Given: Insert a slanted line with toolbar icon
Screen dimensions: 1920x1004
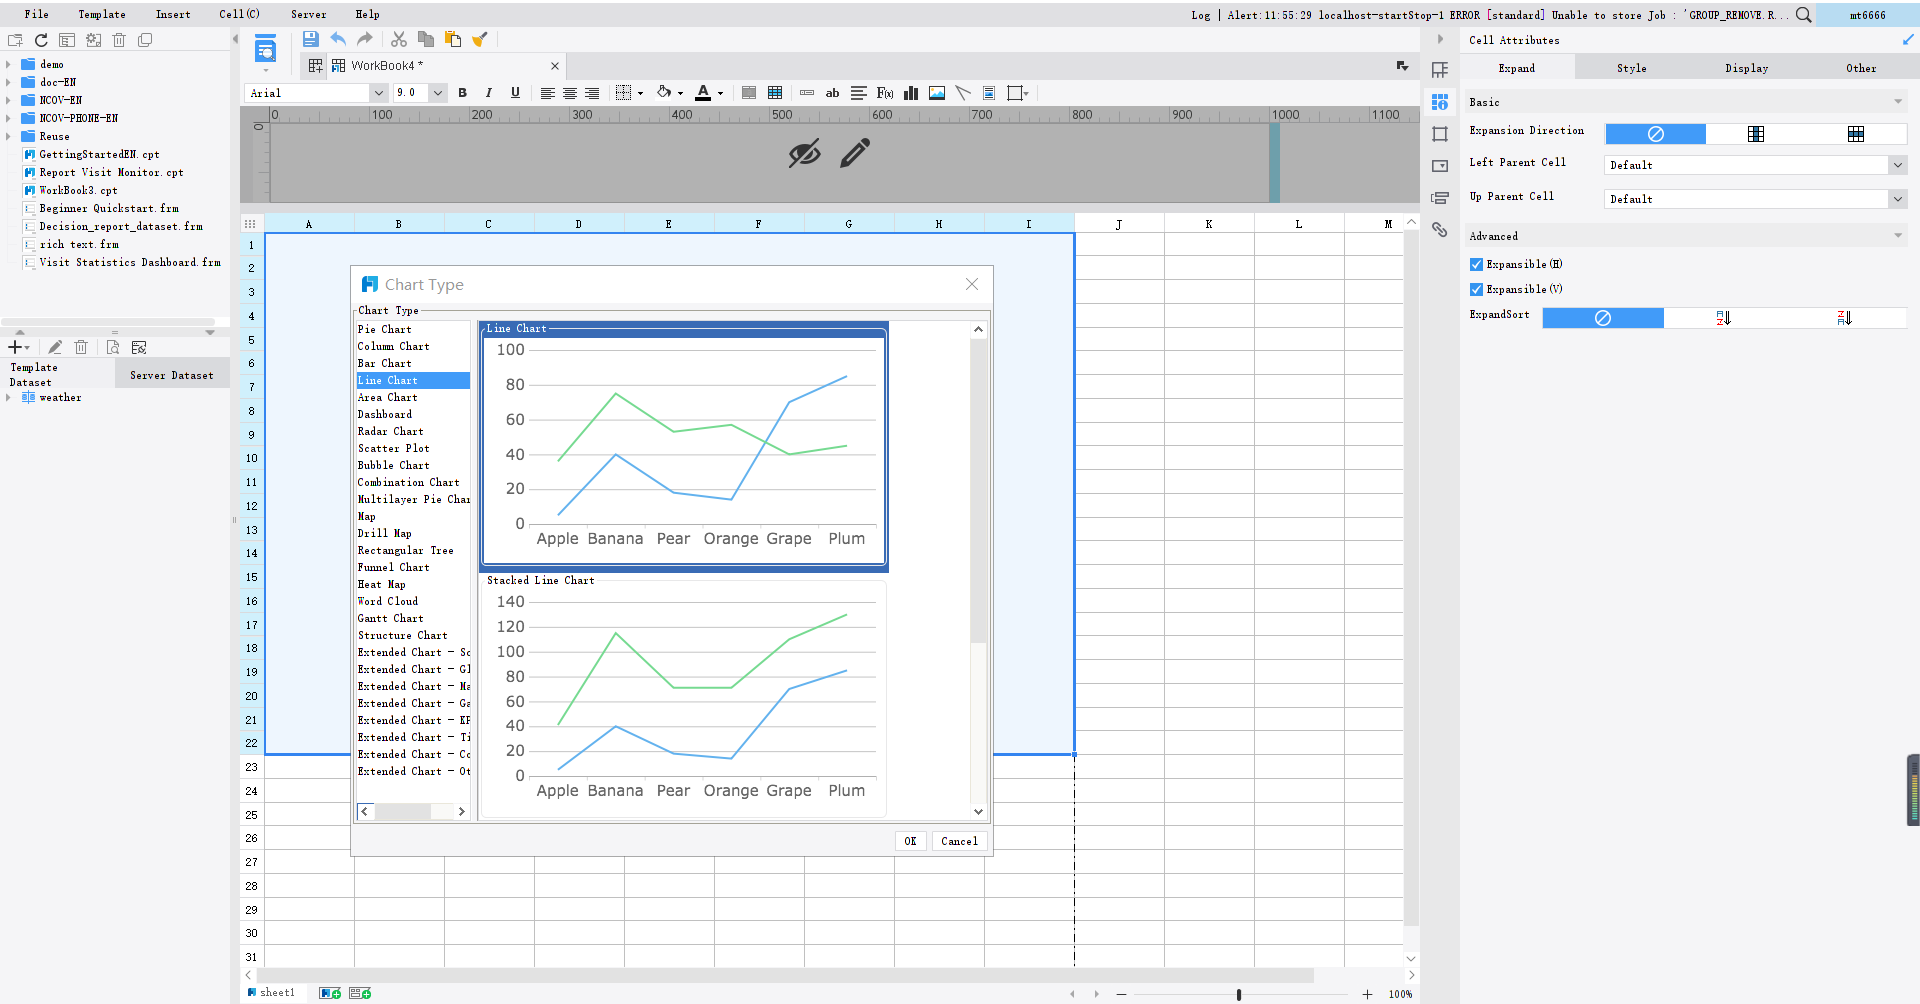Looking at the screenshot, I should click(963, 92).
